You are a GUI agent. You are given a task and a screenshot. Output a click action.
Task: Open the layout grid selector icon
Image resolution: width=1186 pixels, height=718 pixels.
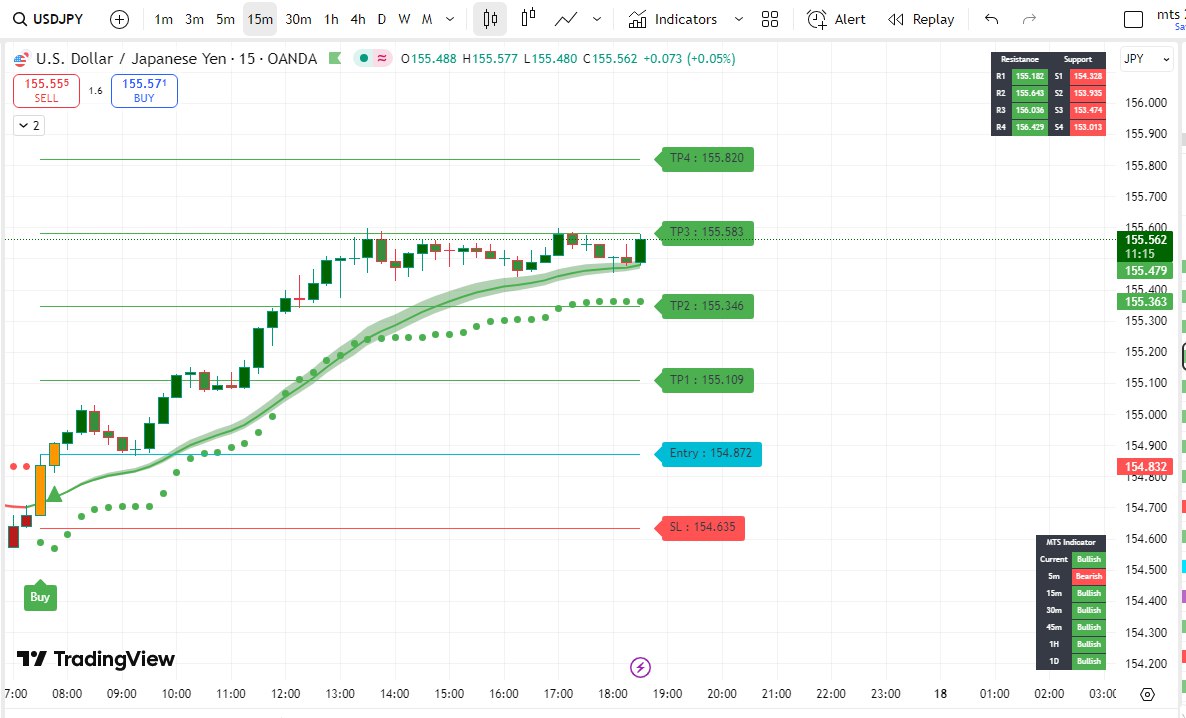(770, 19)
